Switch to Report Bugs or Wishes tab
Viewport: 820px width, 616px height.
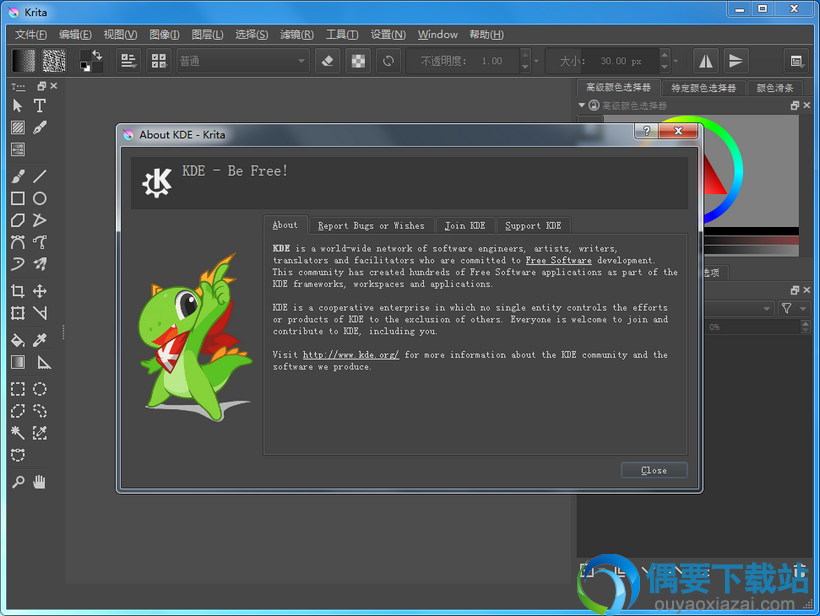(x=371, y=225)
